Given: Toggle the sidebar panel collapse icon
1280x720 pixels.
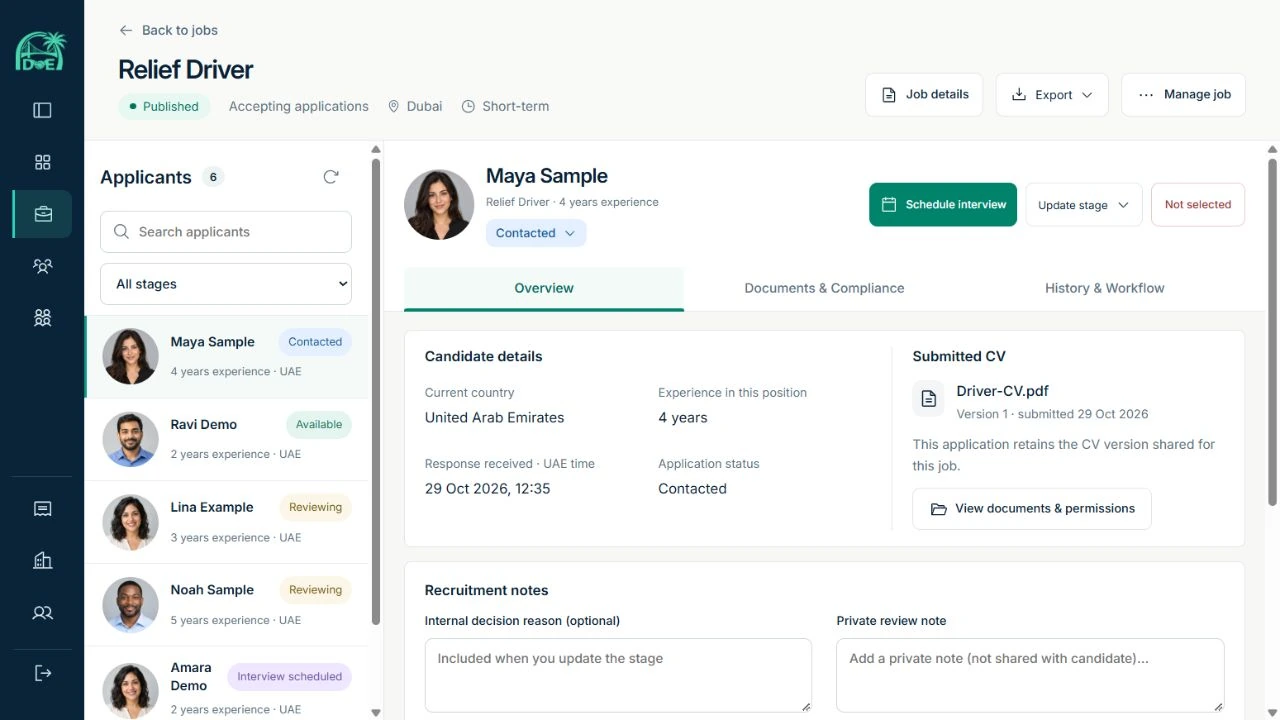Looking at the screenshot, I should [42, 110].
